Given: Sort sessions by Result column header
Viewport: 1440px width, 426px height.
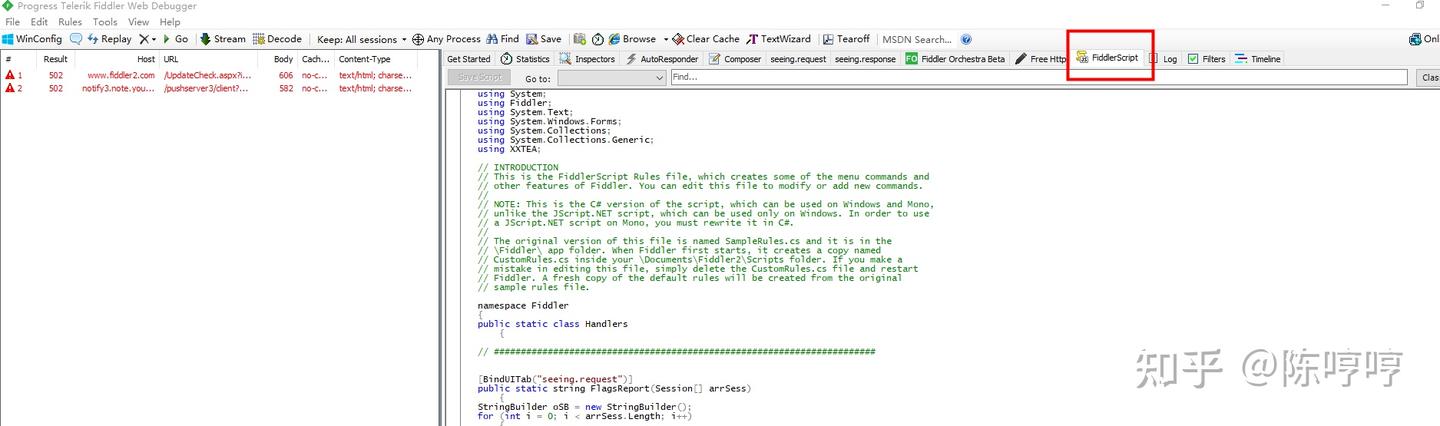Looking at the screenshot, I should click(55, 59).
